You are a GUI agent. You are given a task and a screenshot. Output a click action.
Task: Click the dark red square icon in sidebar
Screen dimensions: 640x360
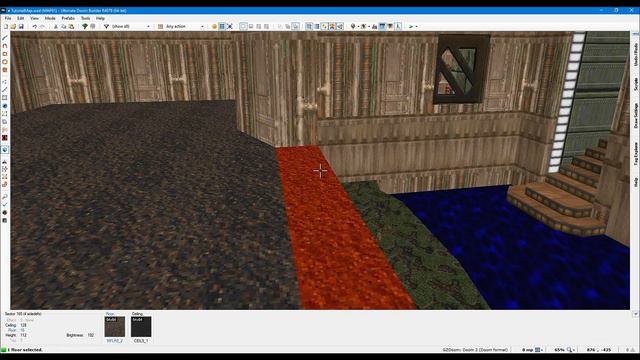click(5, 138)
